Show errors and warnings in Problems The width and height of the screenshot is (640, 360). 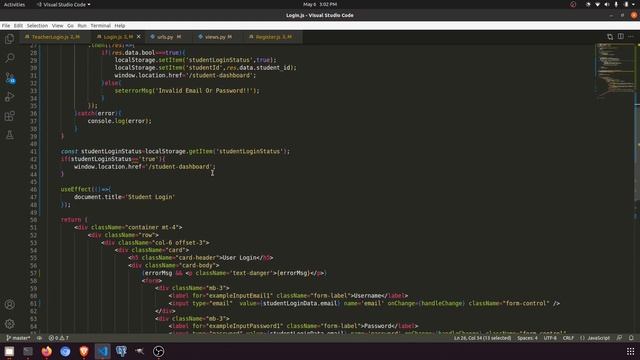(59, 338)
